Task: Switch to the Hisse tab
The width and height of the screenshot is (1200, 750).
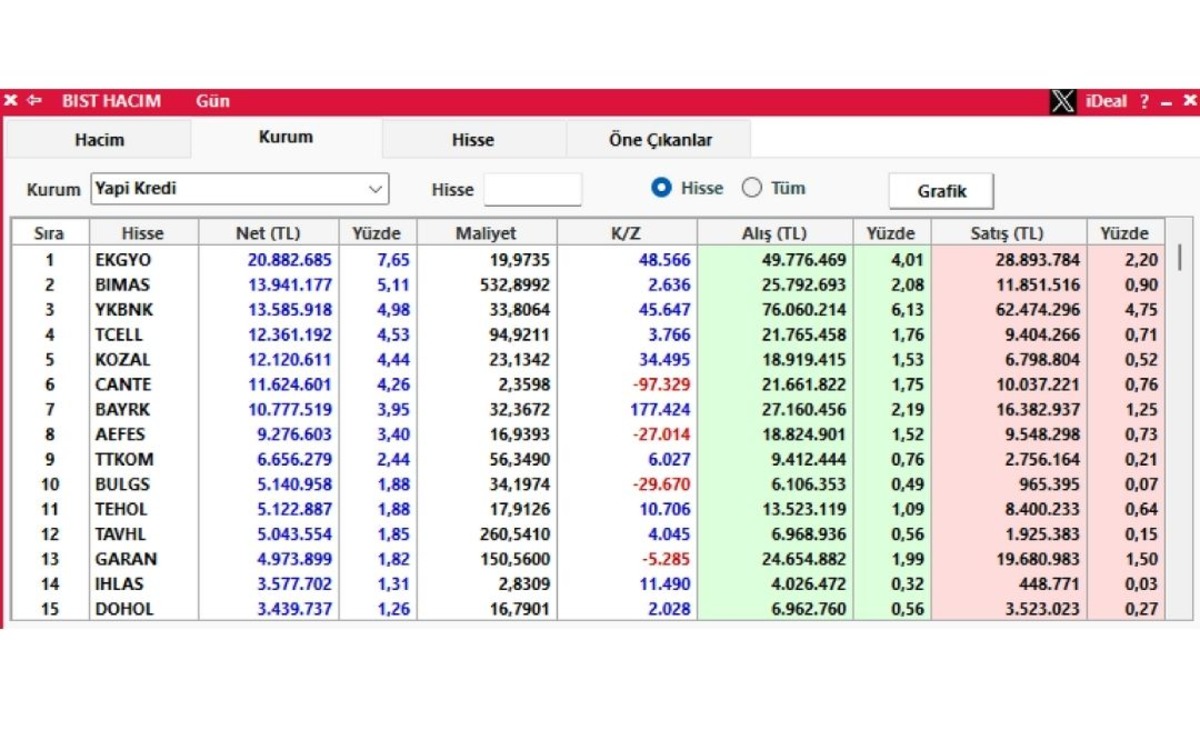Action: [x=473, y=140]
